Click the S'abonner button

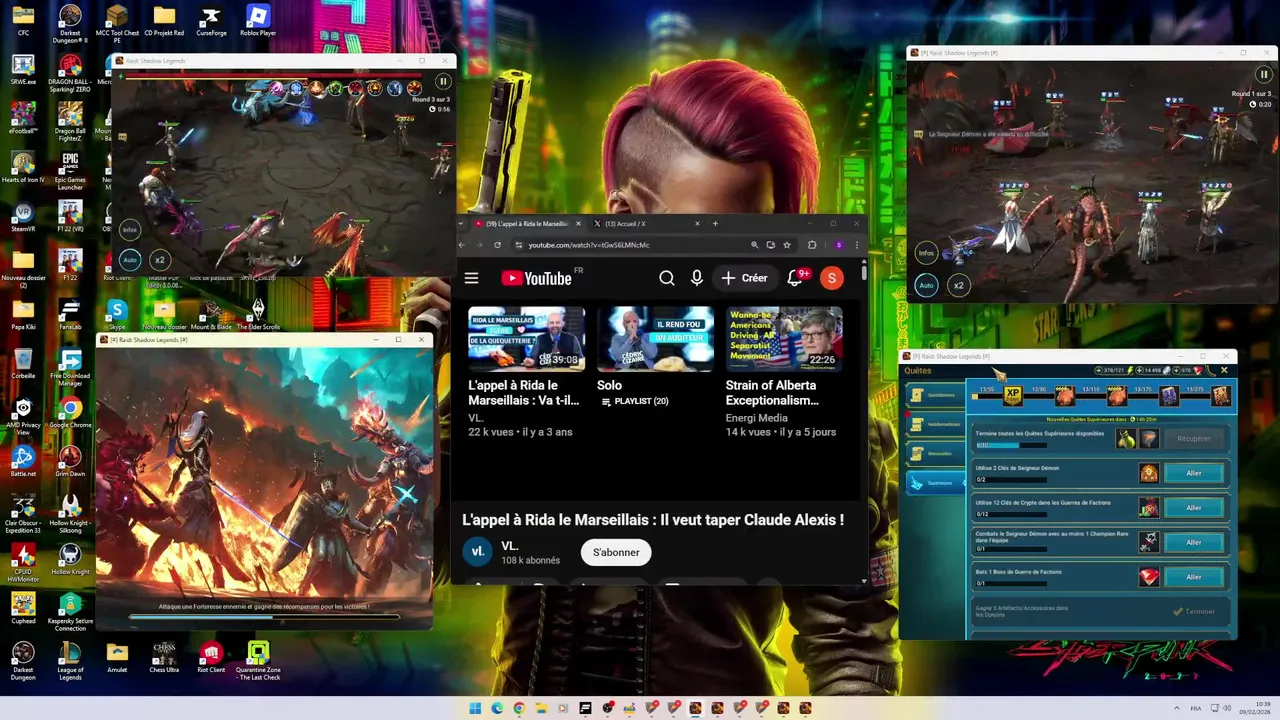[x=616, y=552]
